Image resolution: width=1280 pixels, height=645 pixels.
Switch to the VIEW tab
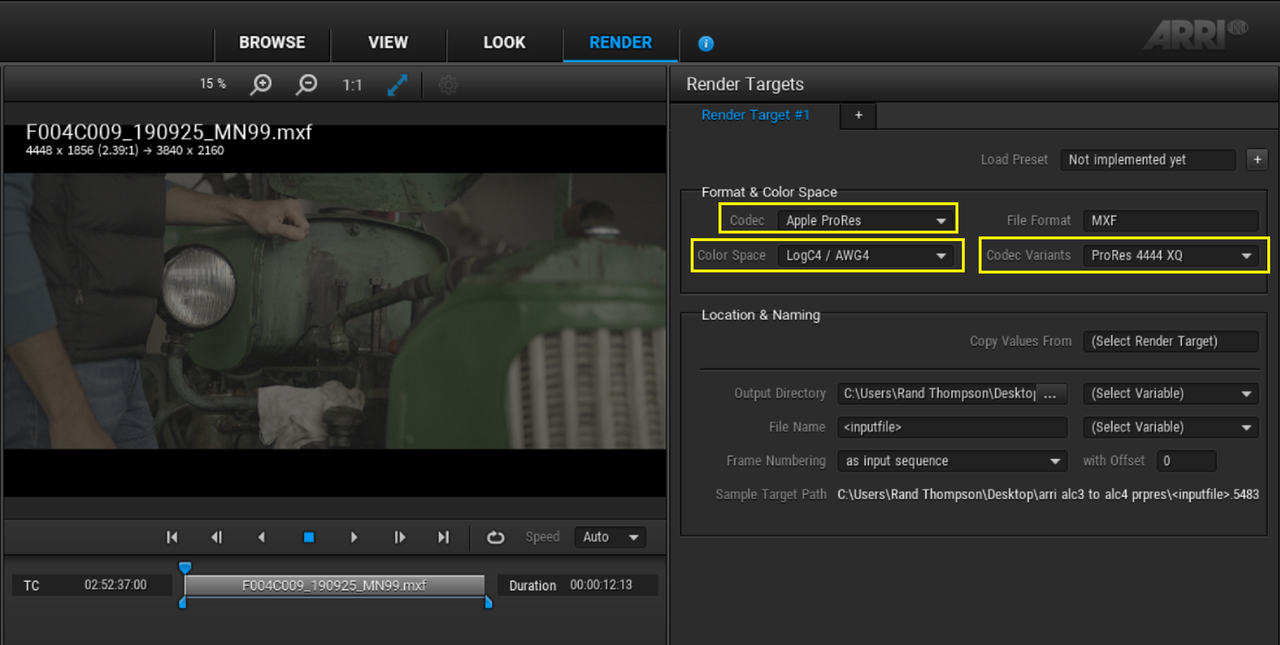(388, 42)
